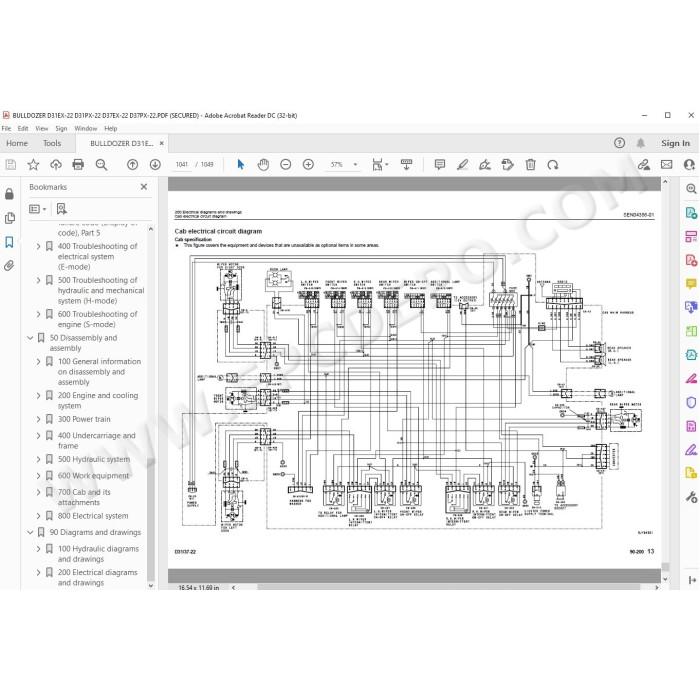Expand 600 Troubleshooting of engine

(x=38, y=314)
